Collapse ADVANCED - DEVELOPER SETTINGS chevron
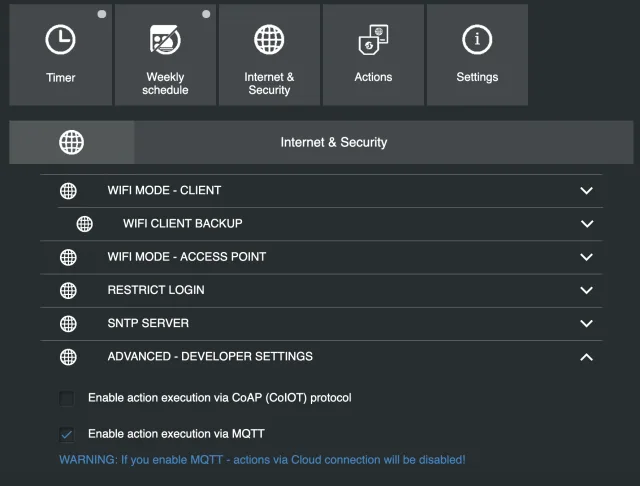The height and width of the screenshot is (486, 640). pos(587,357)
